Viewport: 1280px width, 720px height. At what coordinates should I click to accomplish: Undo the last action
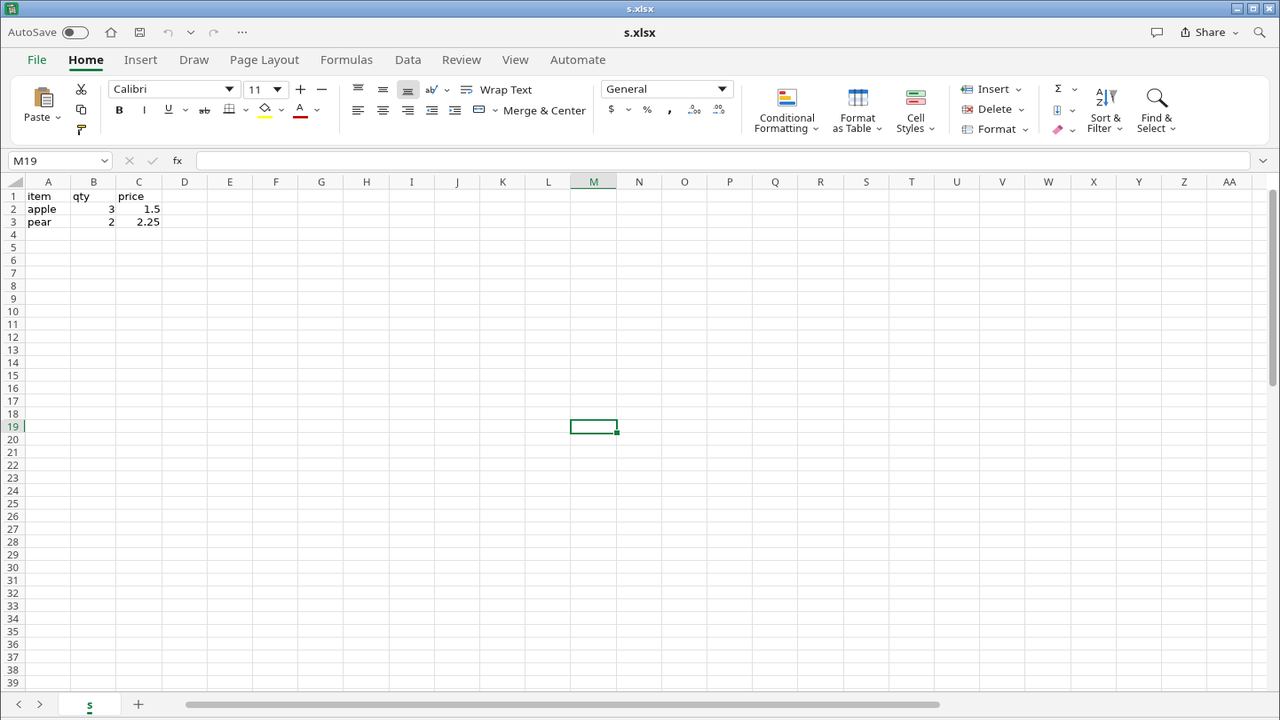coord(168,33)
